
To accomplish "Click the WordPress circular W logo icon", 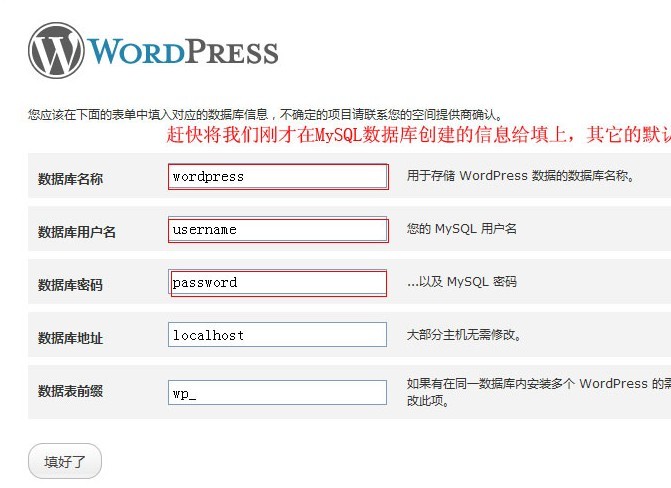I will coord(56,50).
